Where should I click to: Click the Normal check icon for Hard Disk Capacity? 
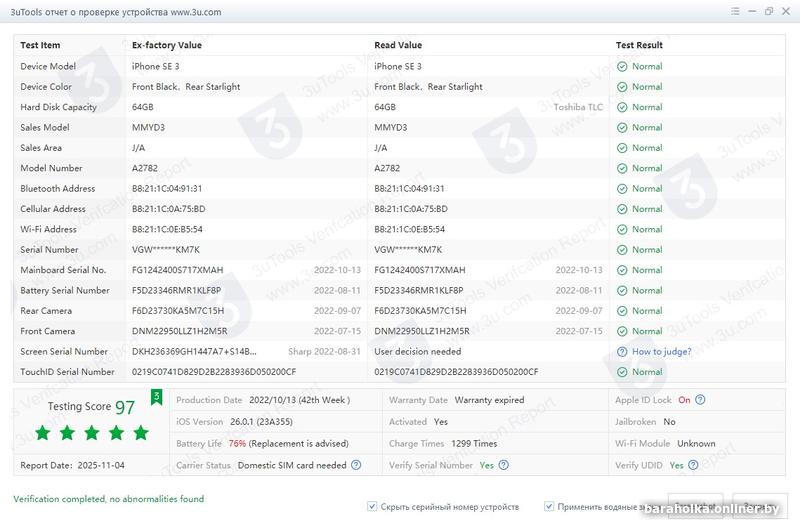pos(622,107)
